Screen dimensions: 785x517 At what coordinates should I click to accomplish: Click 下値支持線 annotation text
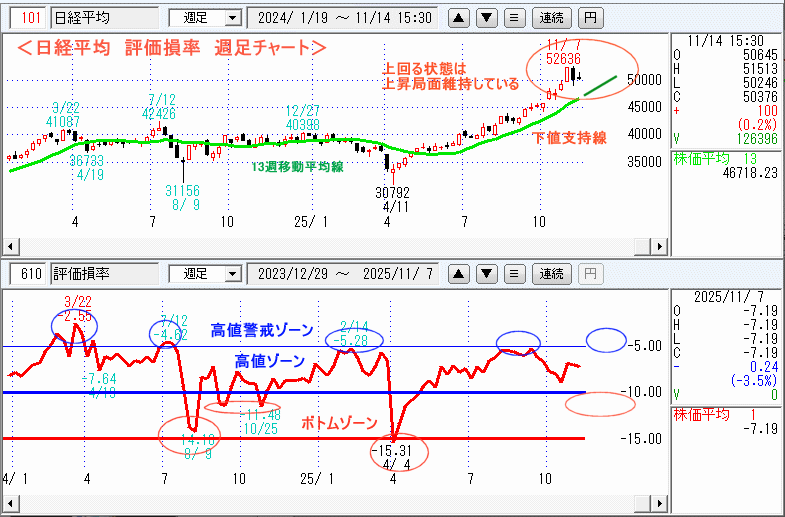coord(569,138)
